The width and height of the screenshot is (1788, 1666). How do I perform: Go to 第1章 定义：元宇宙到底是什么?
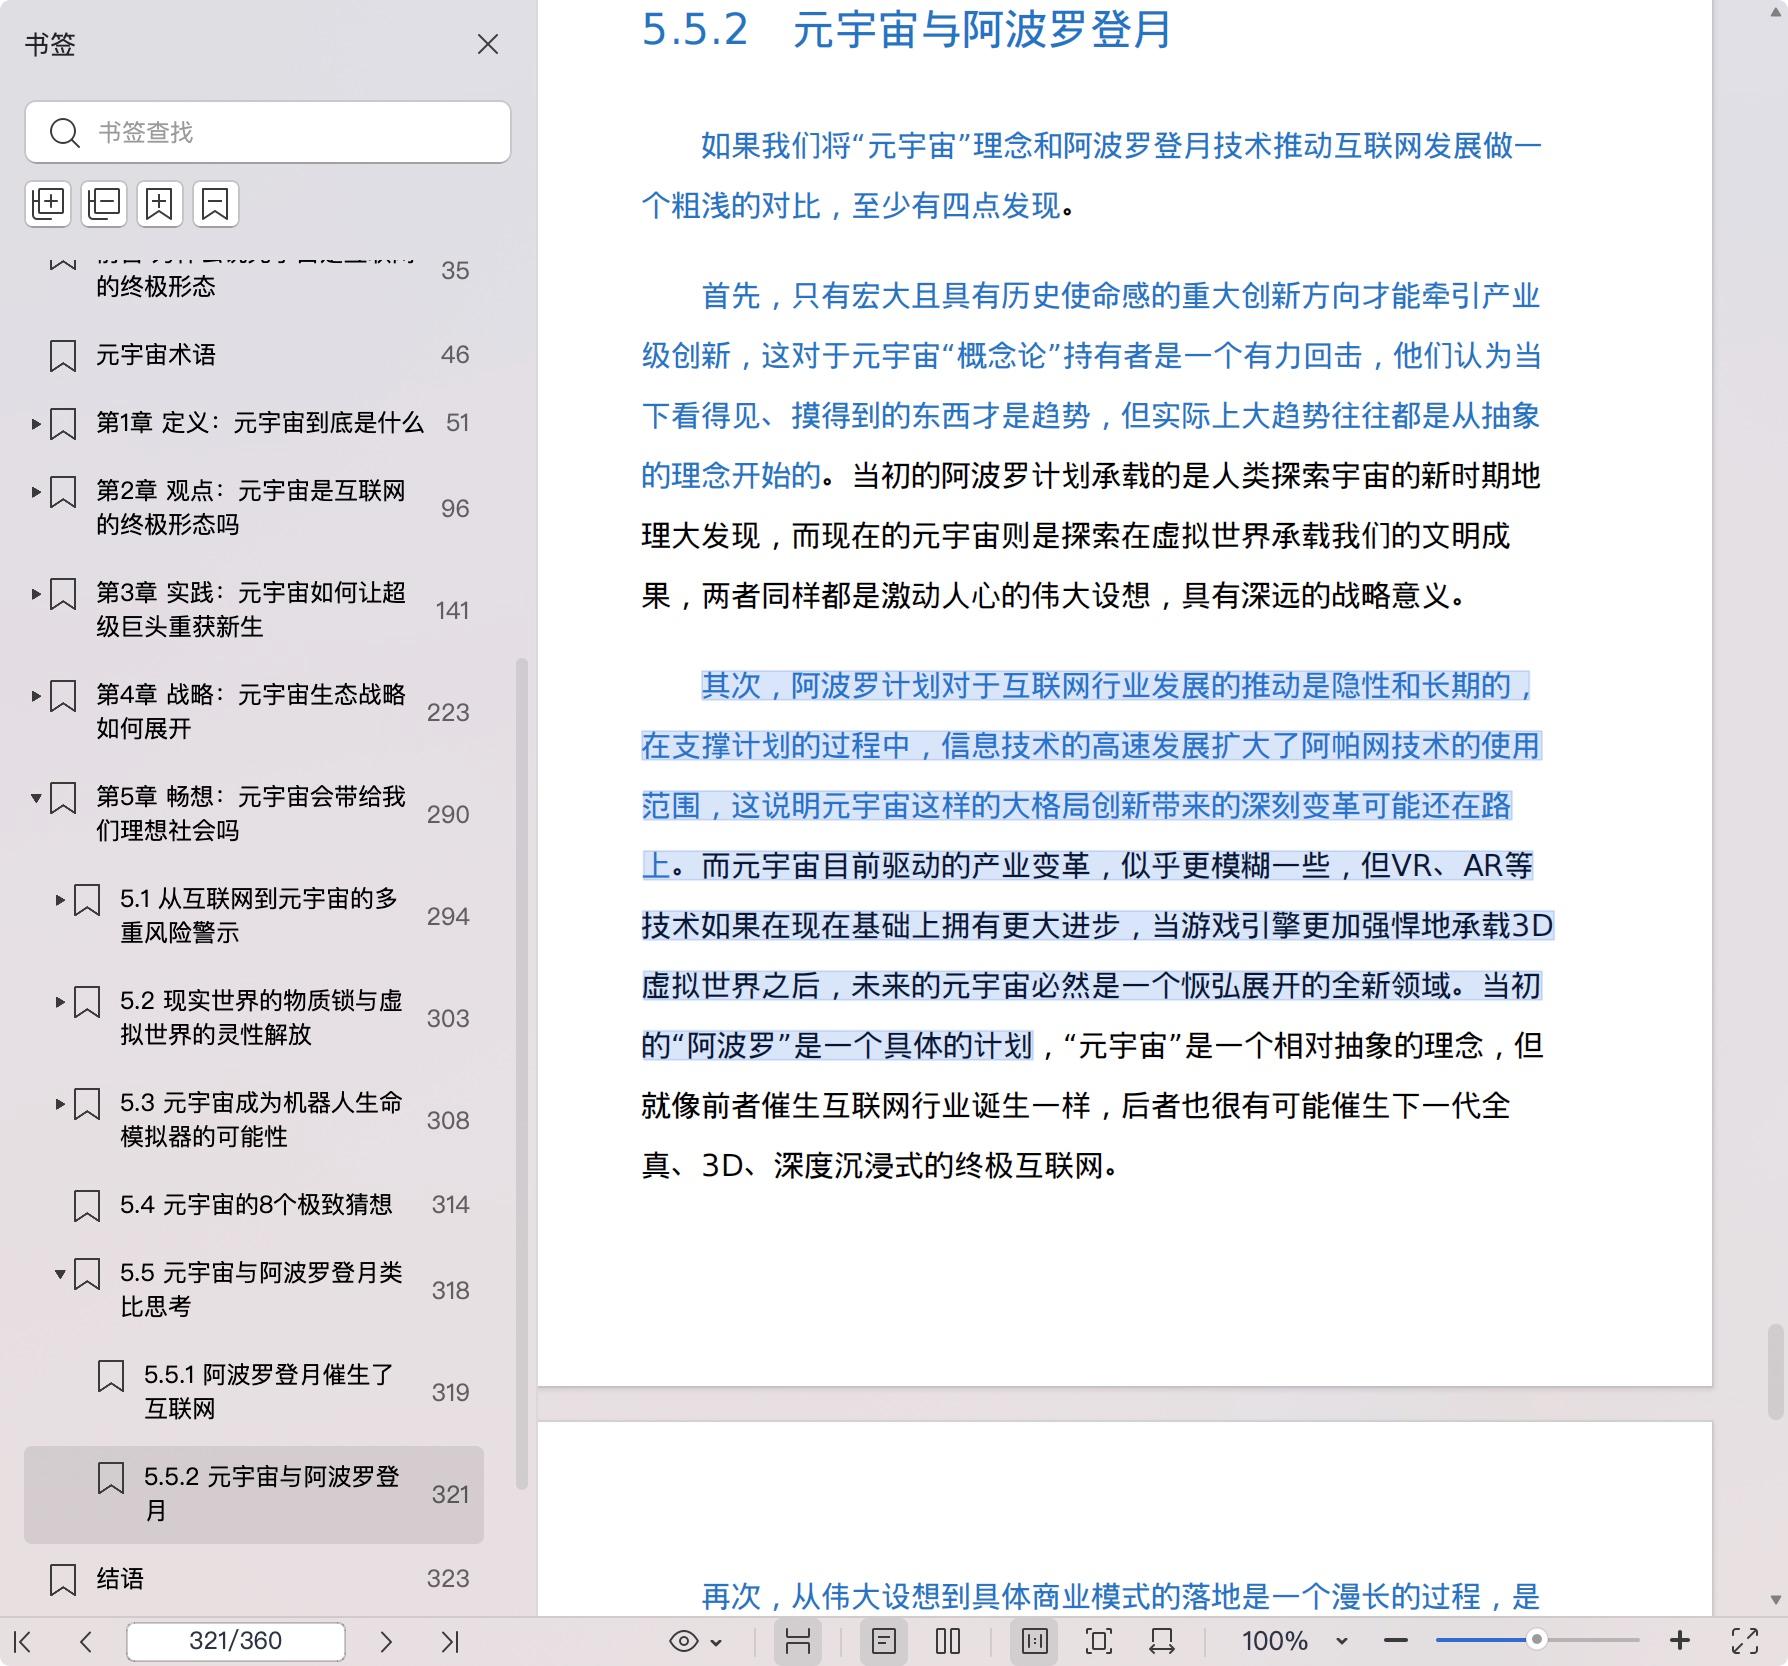[260, 423]
